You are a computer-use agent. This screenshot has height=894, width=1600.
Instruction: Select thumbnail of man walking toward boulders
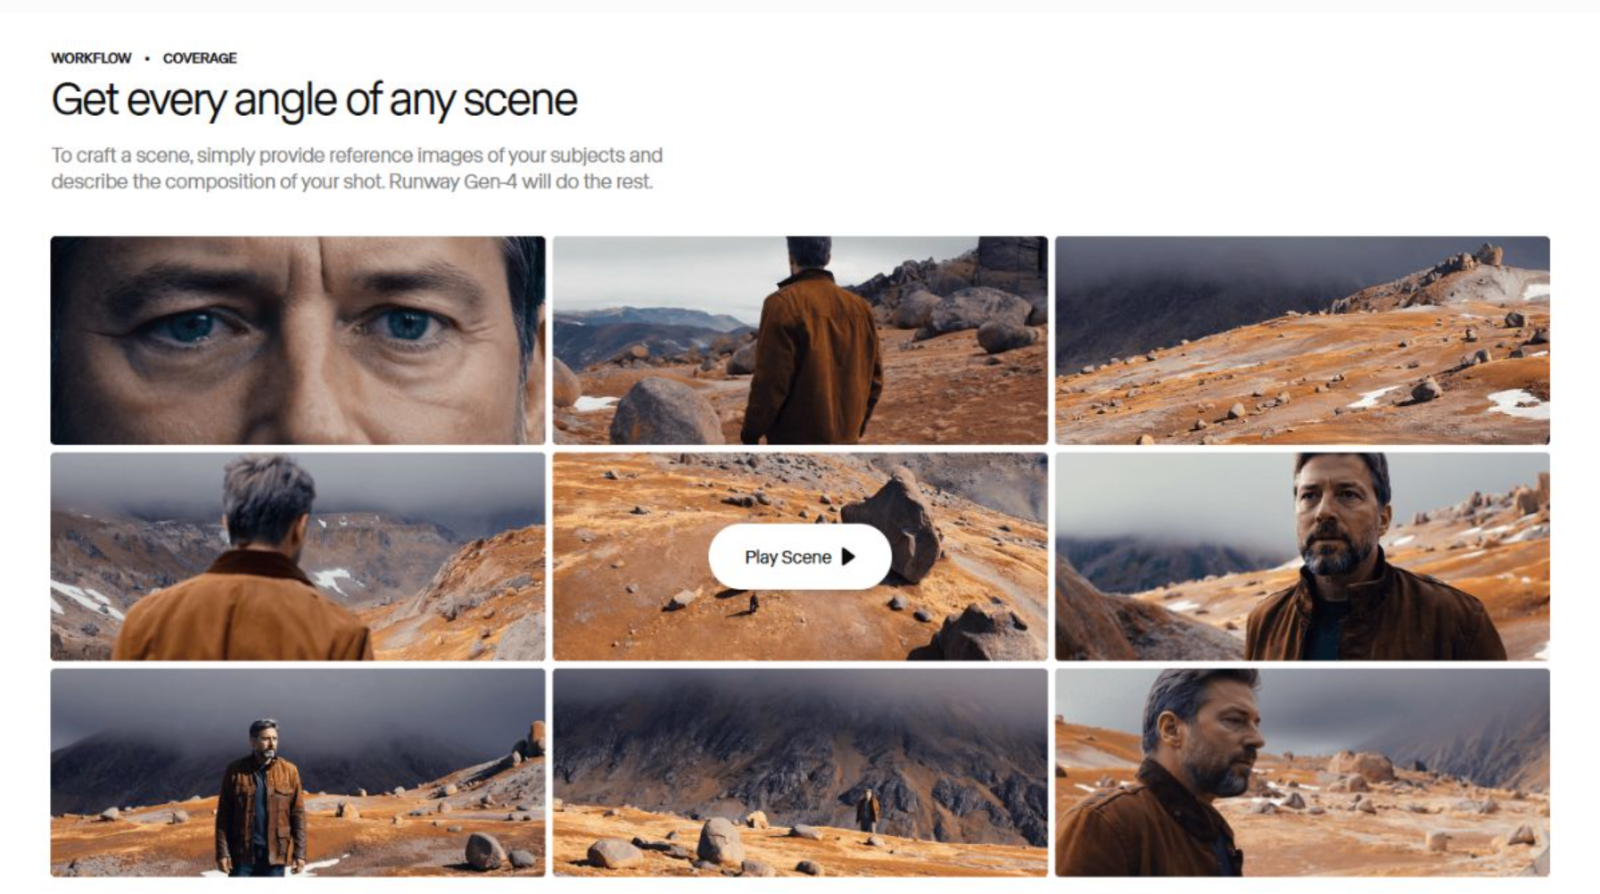[800, 340]
